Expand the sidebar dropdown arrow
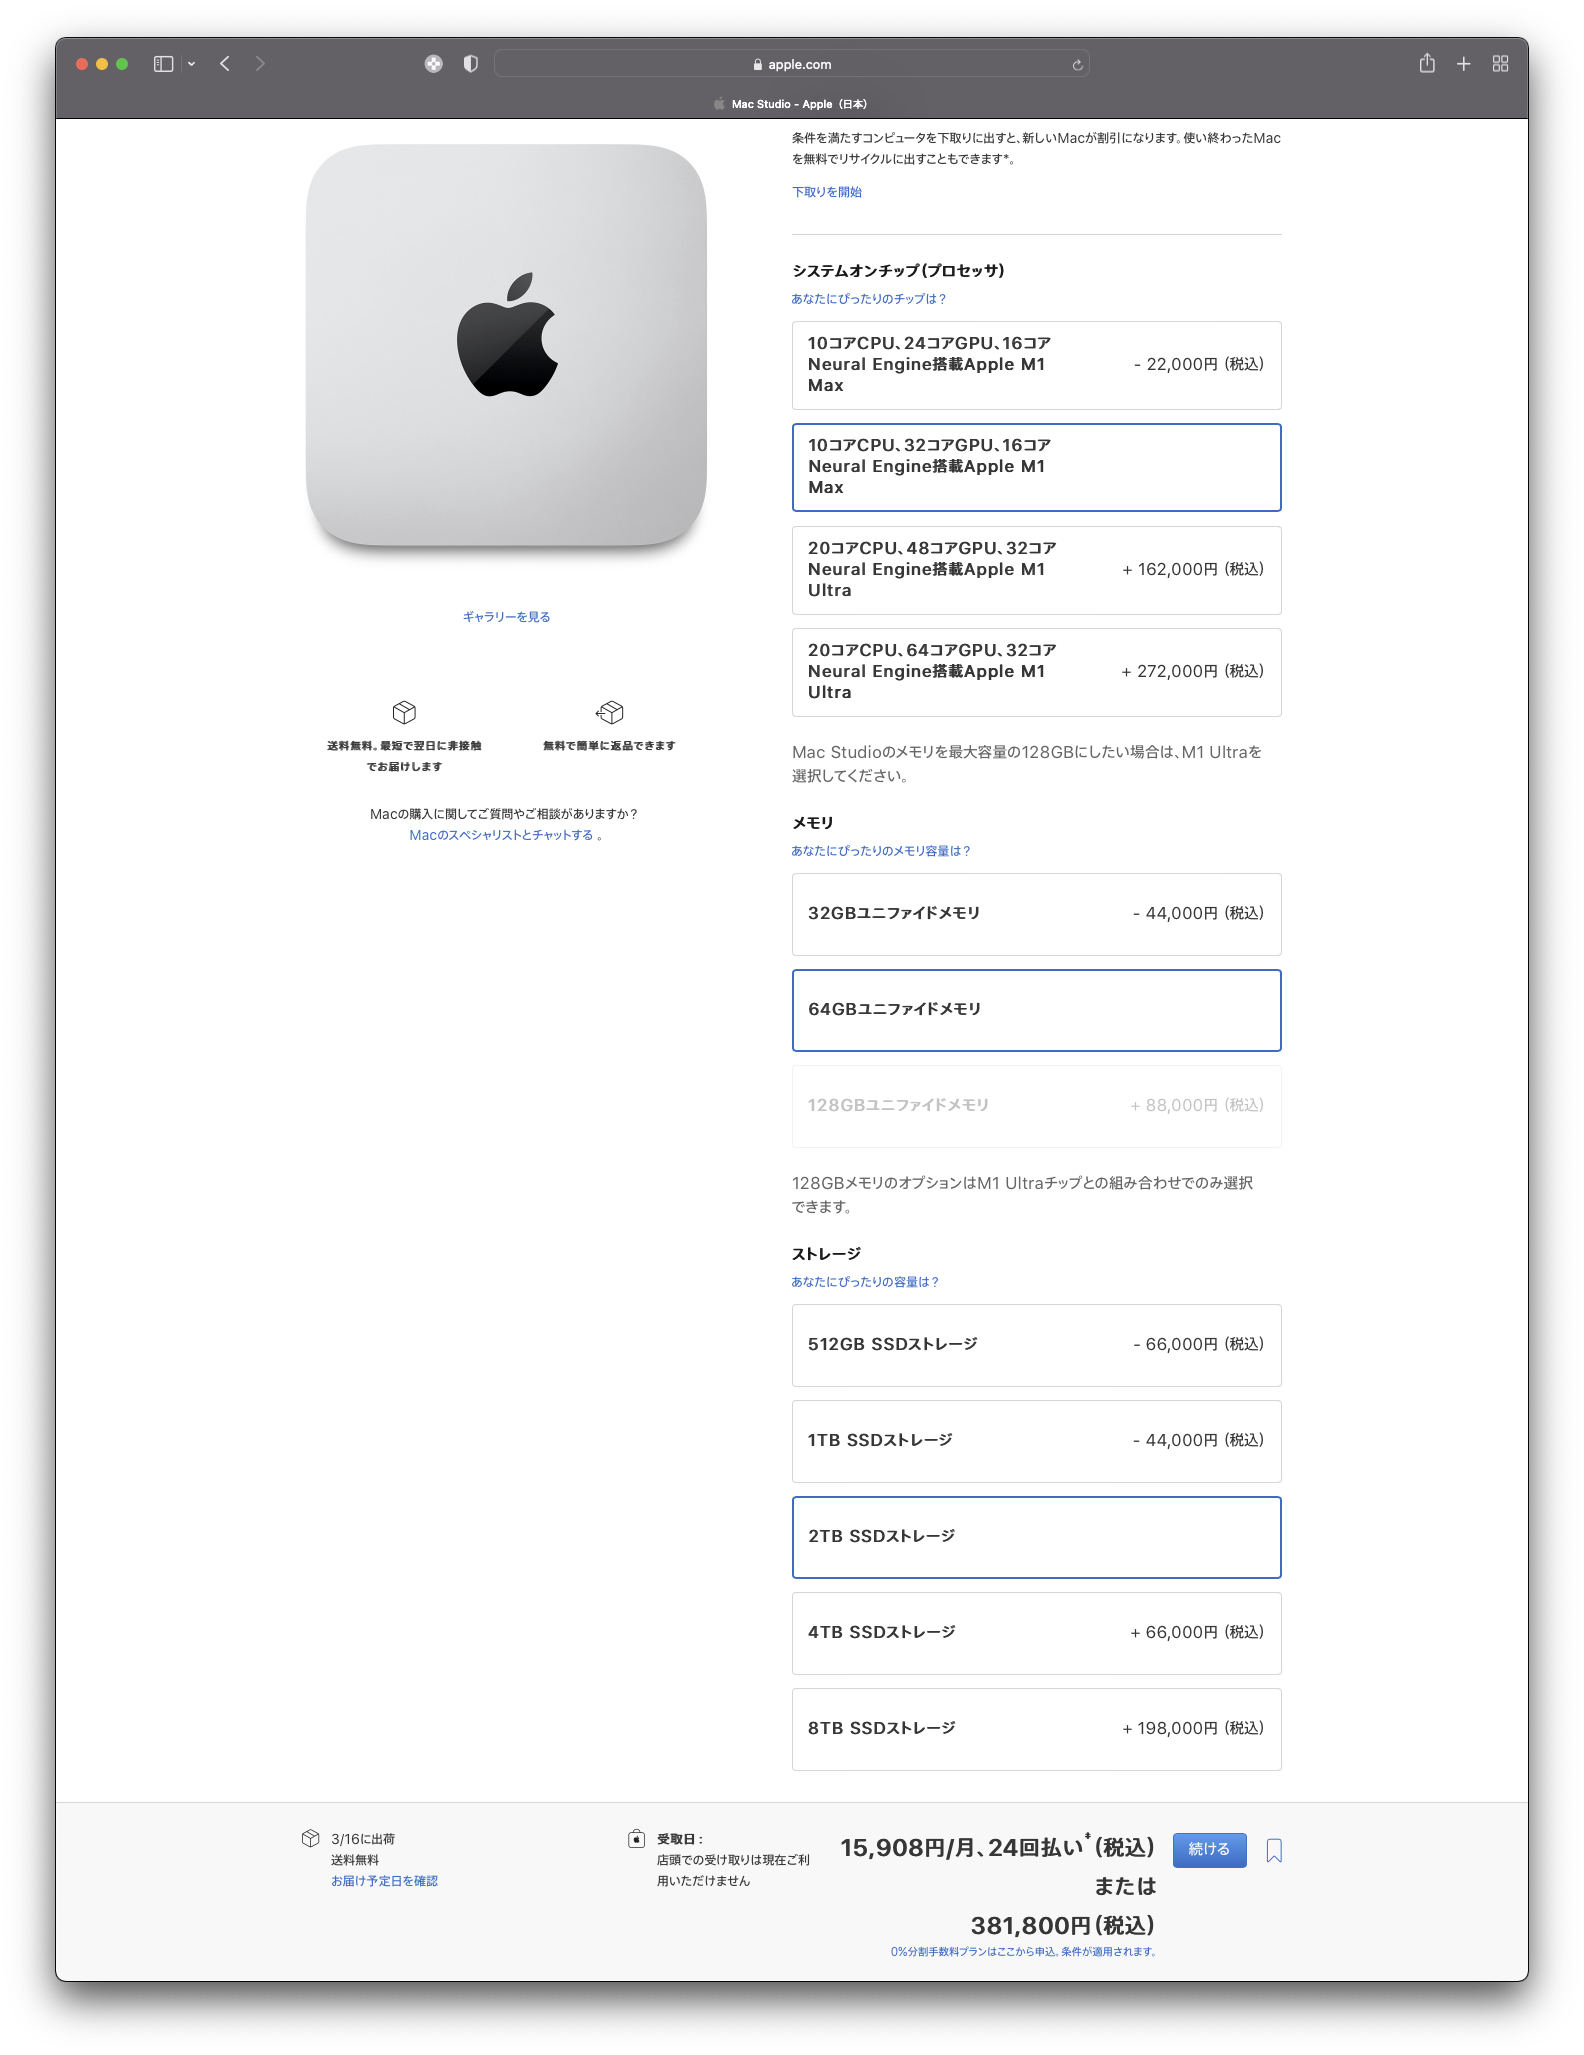The width and height of the screenshot is (1584, 2055). (191, 64)
